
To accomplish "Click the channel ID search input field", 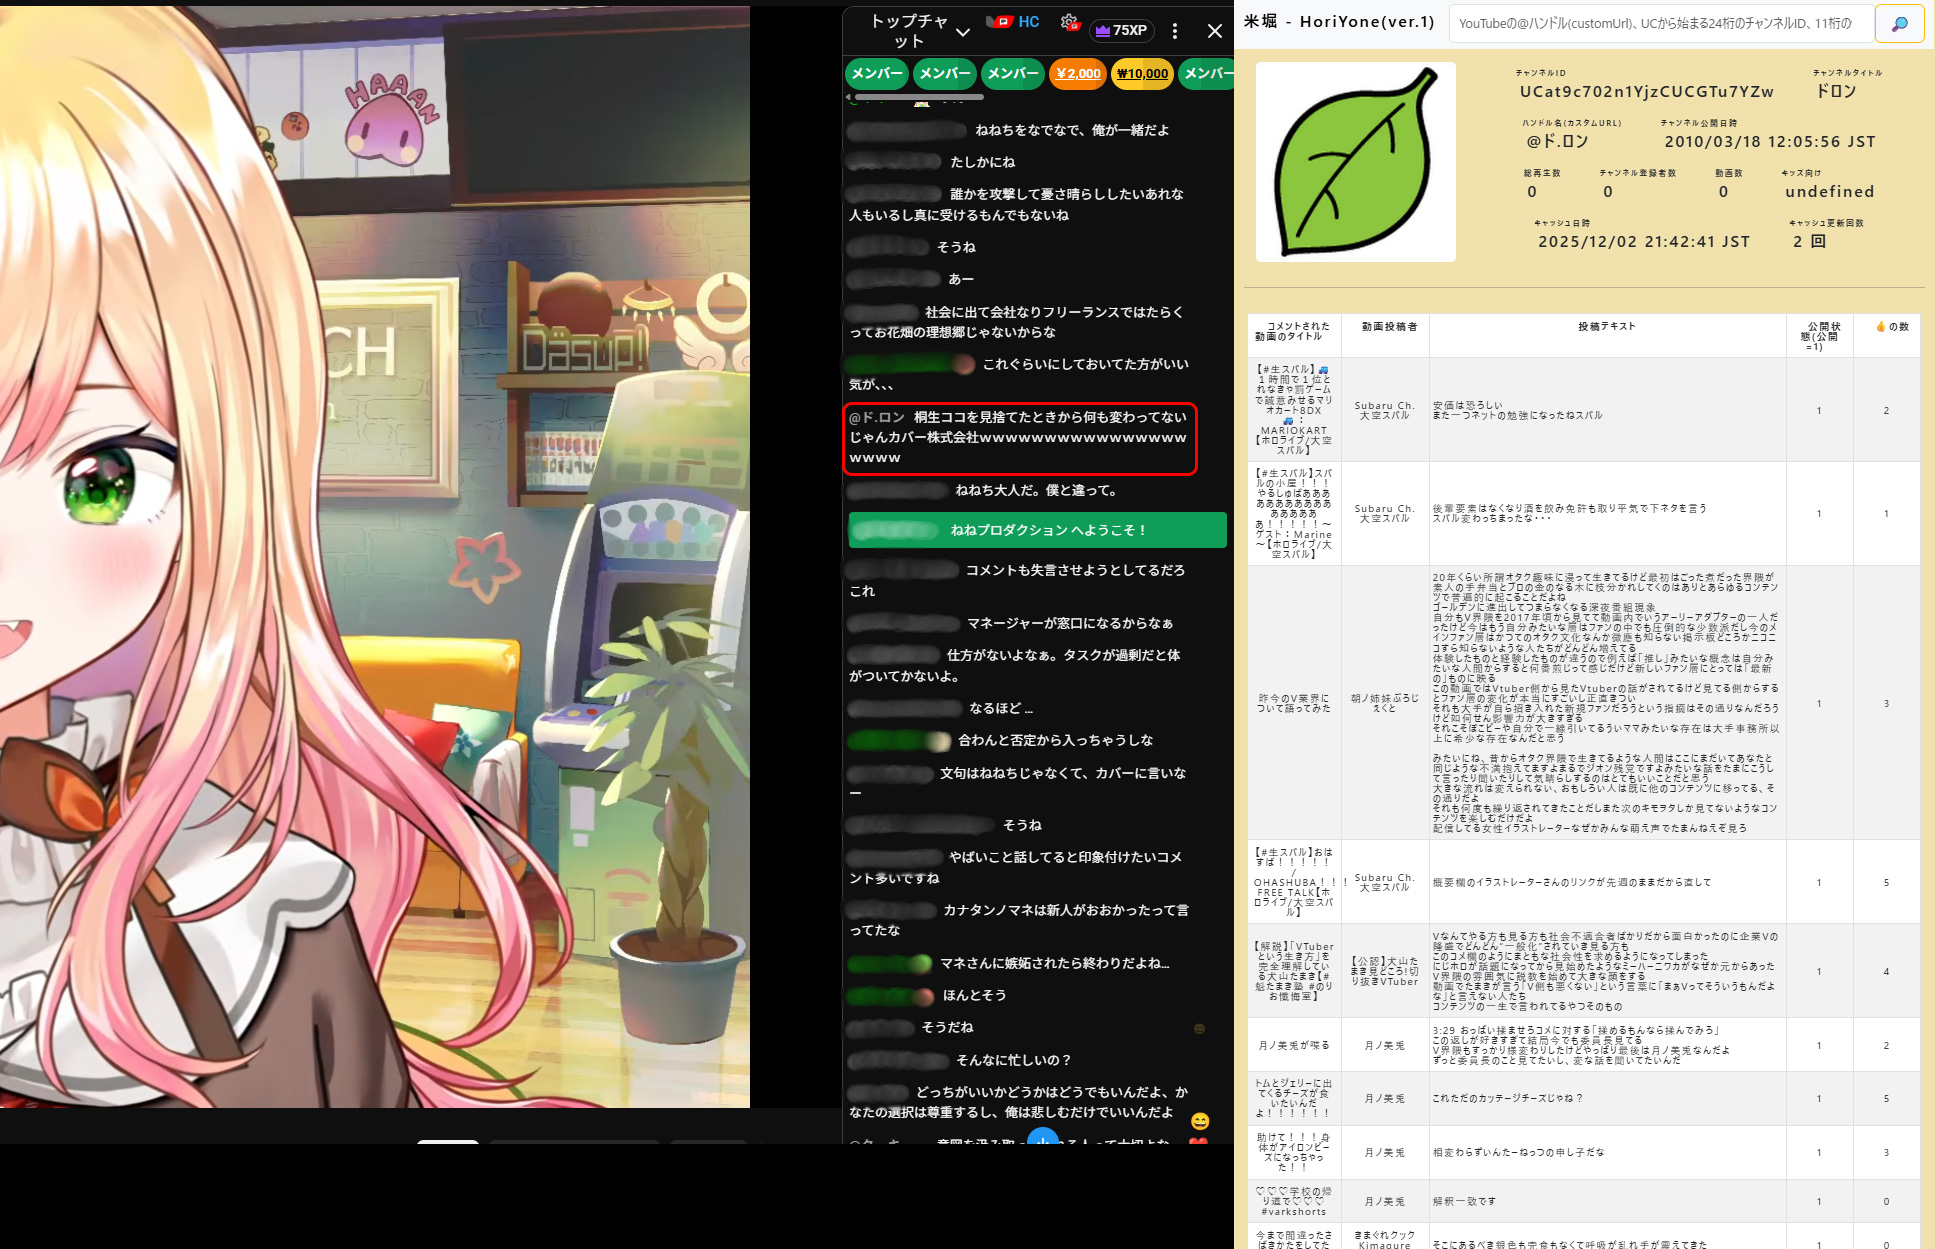I will tap(1660, 23).
